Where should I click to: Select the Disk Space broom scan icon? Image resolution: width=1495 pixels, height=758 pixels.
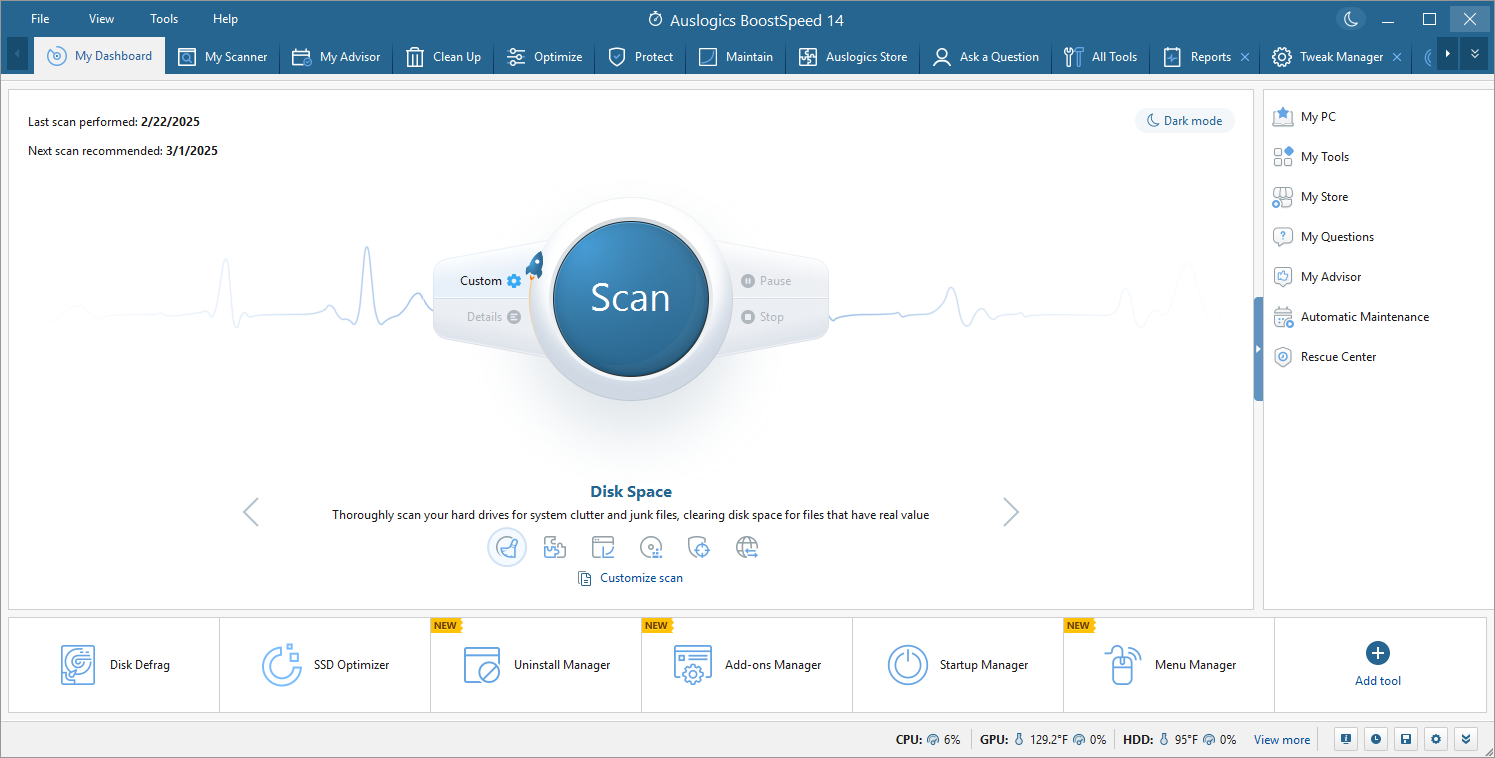tap(507, 547)
